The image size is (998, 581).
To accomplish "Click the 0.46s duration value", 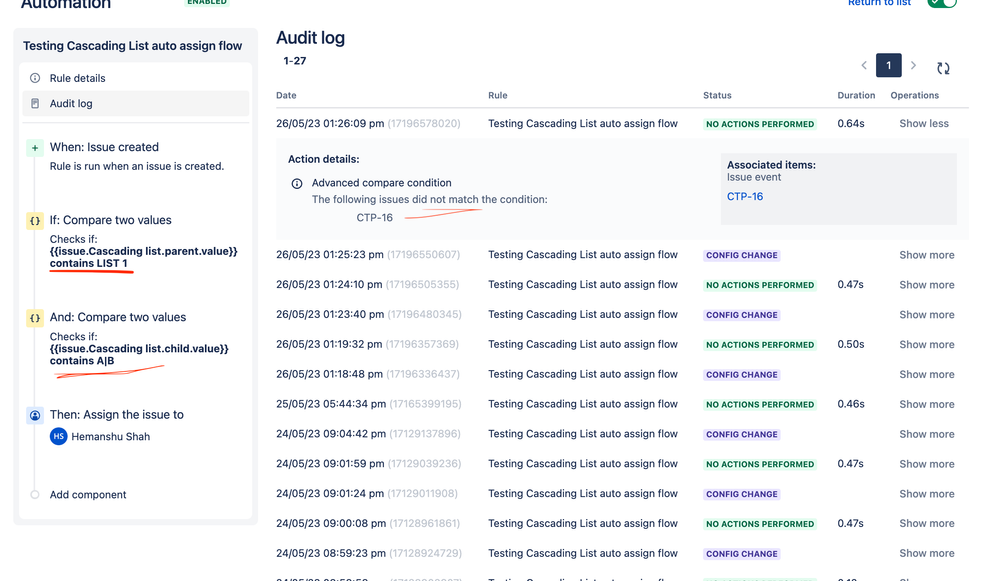I will point(851,404).
